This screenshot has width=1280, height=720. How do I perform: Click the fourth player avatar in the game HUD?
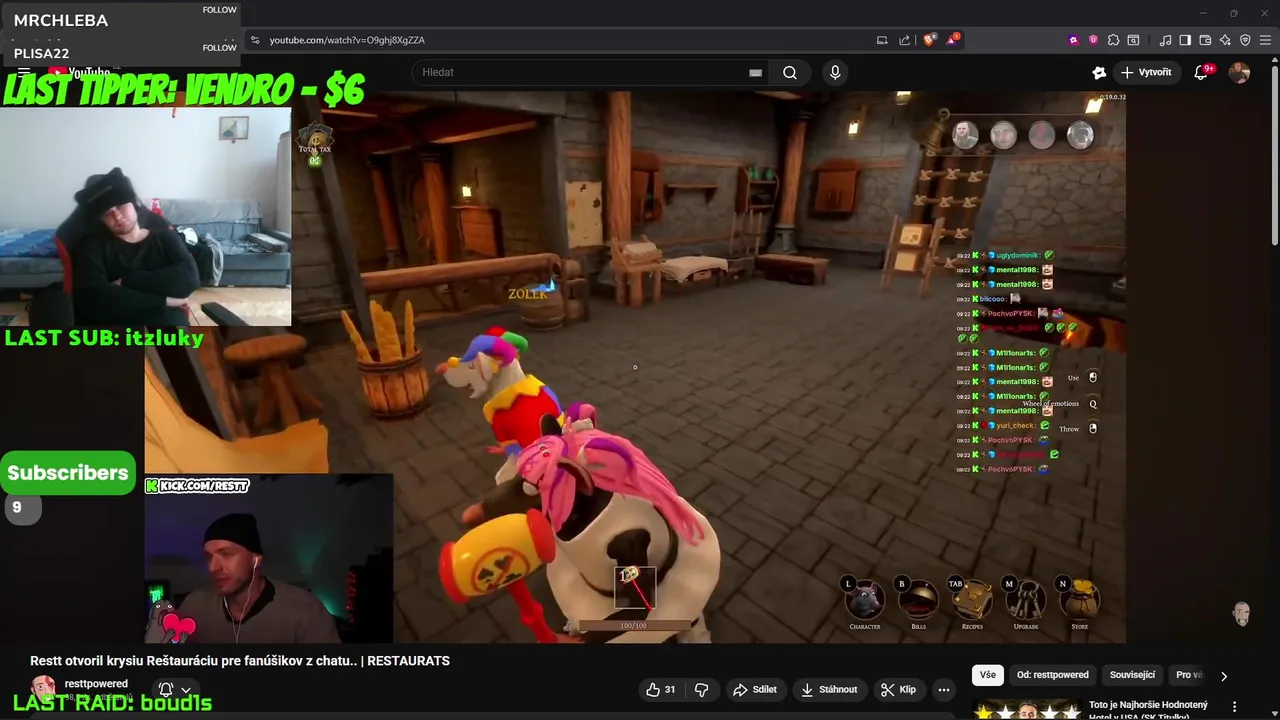1080,135
